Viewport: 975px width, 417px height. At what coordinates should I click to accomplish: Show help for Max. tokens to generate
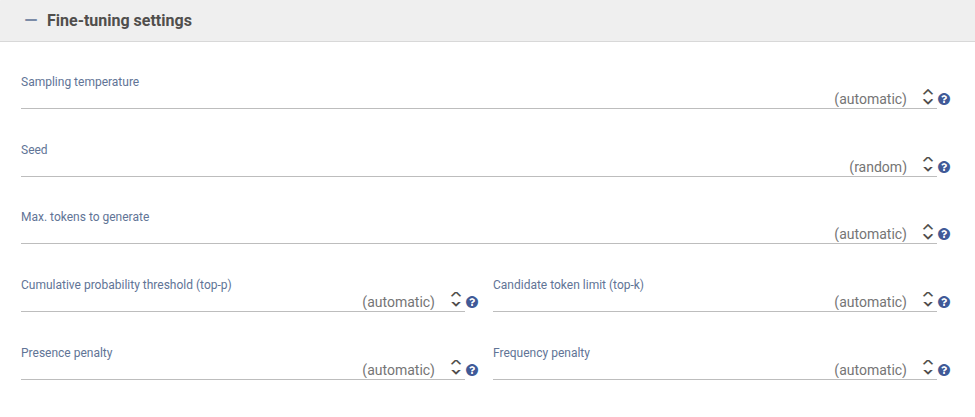pos(944,235)
